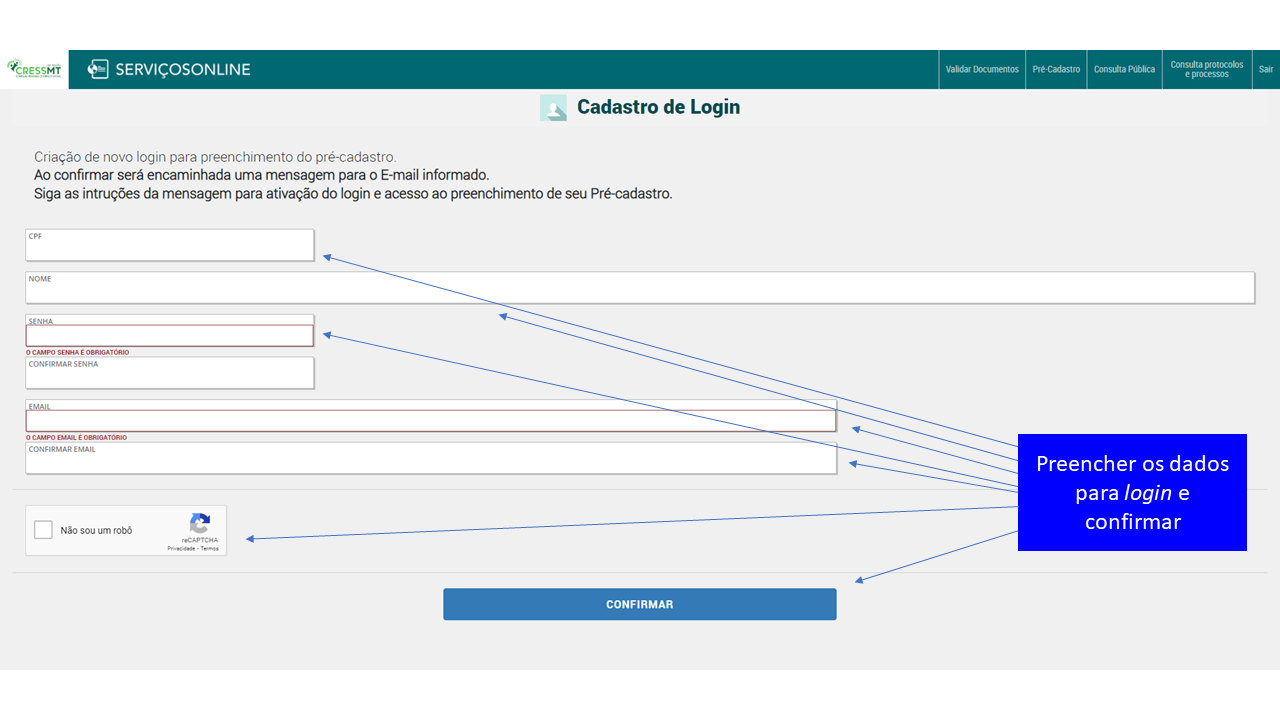Focus the NOME input field
The width and height of the screenshot is (1280, 720).
coord(640,287)
